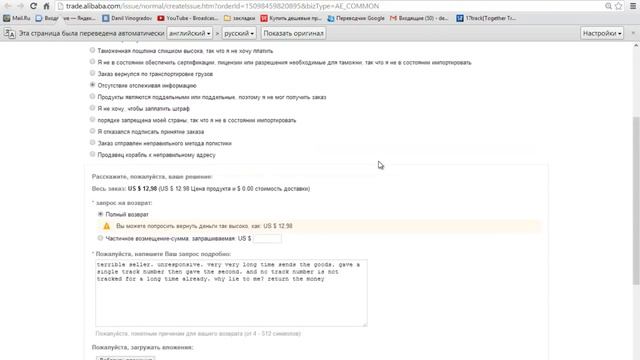
Task: Click the address bar URL
Action: coord(222,6)
